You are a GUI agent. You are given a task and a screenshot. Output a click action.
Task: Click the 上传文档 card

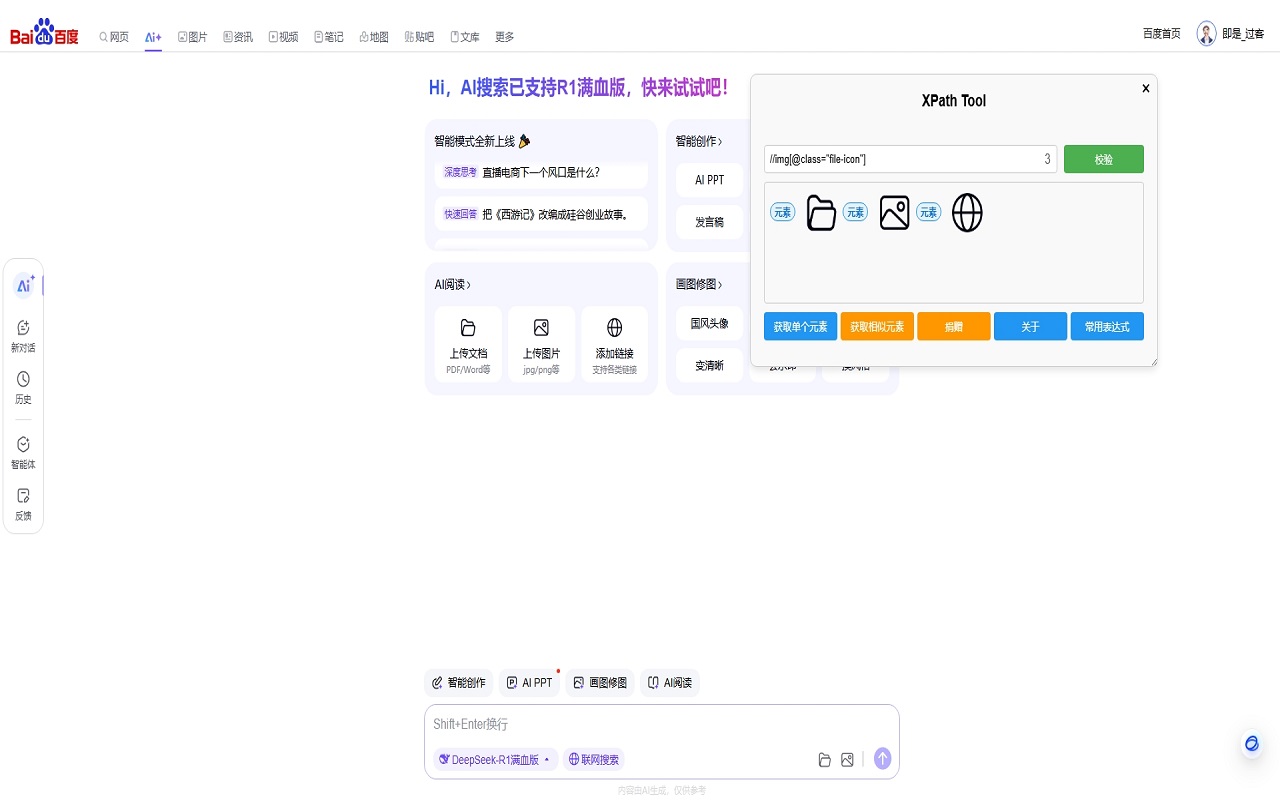[468, 344]
